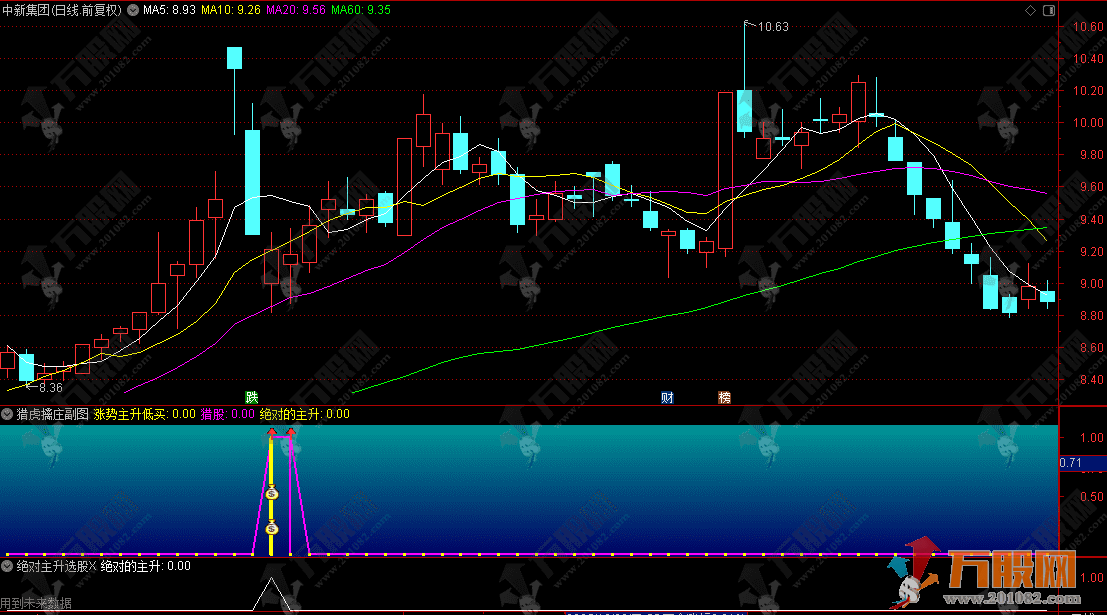Image resolution: width=1107 pixels, height=615 pixels.
Task: Click the orange 榜 ranking marker
Action: pos(724,397)
